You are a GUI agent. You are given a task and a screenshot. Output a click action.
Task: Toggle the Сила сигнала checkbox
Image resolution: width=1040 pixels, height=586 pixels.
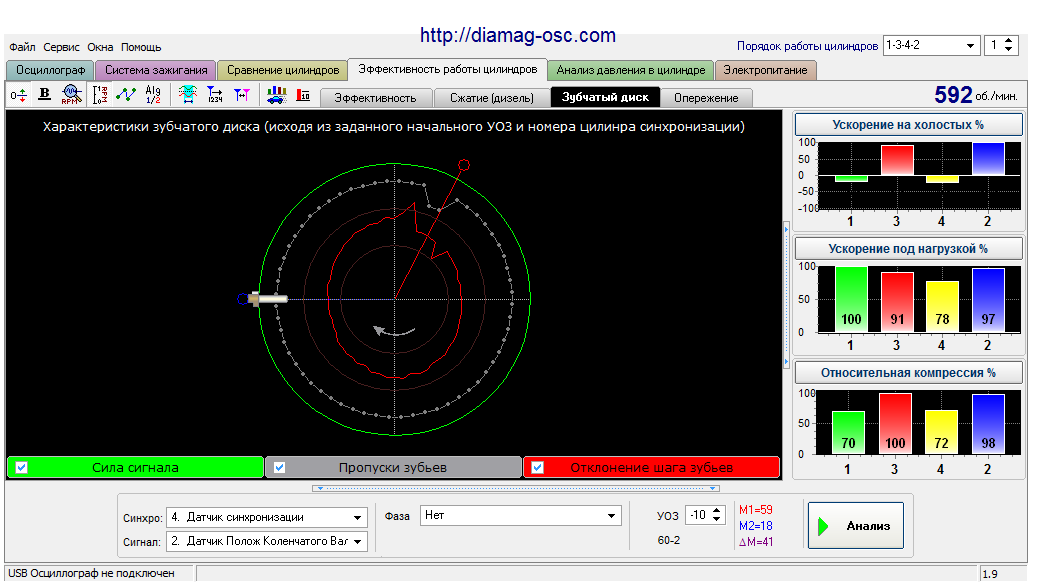pos(21,467)
